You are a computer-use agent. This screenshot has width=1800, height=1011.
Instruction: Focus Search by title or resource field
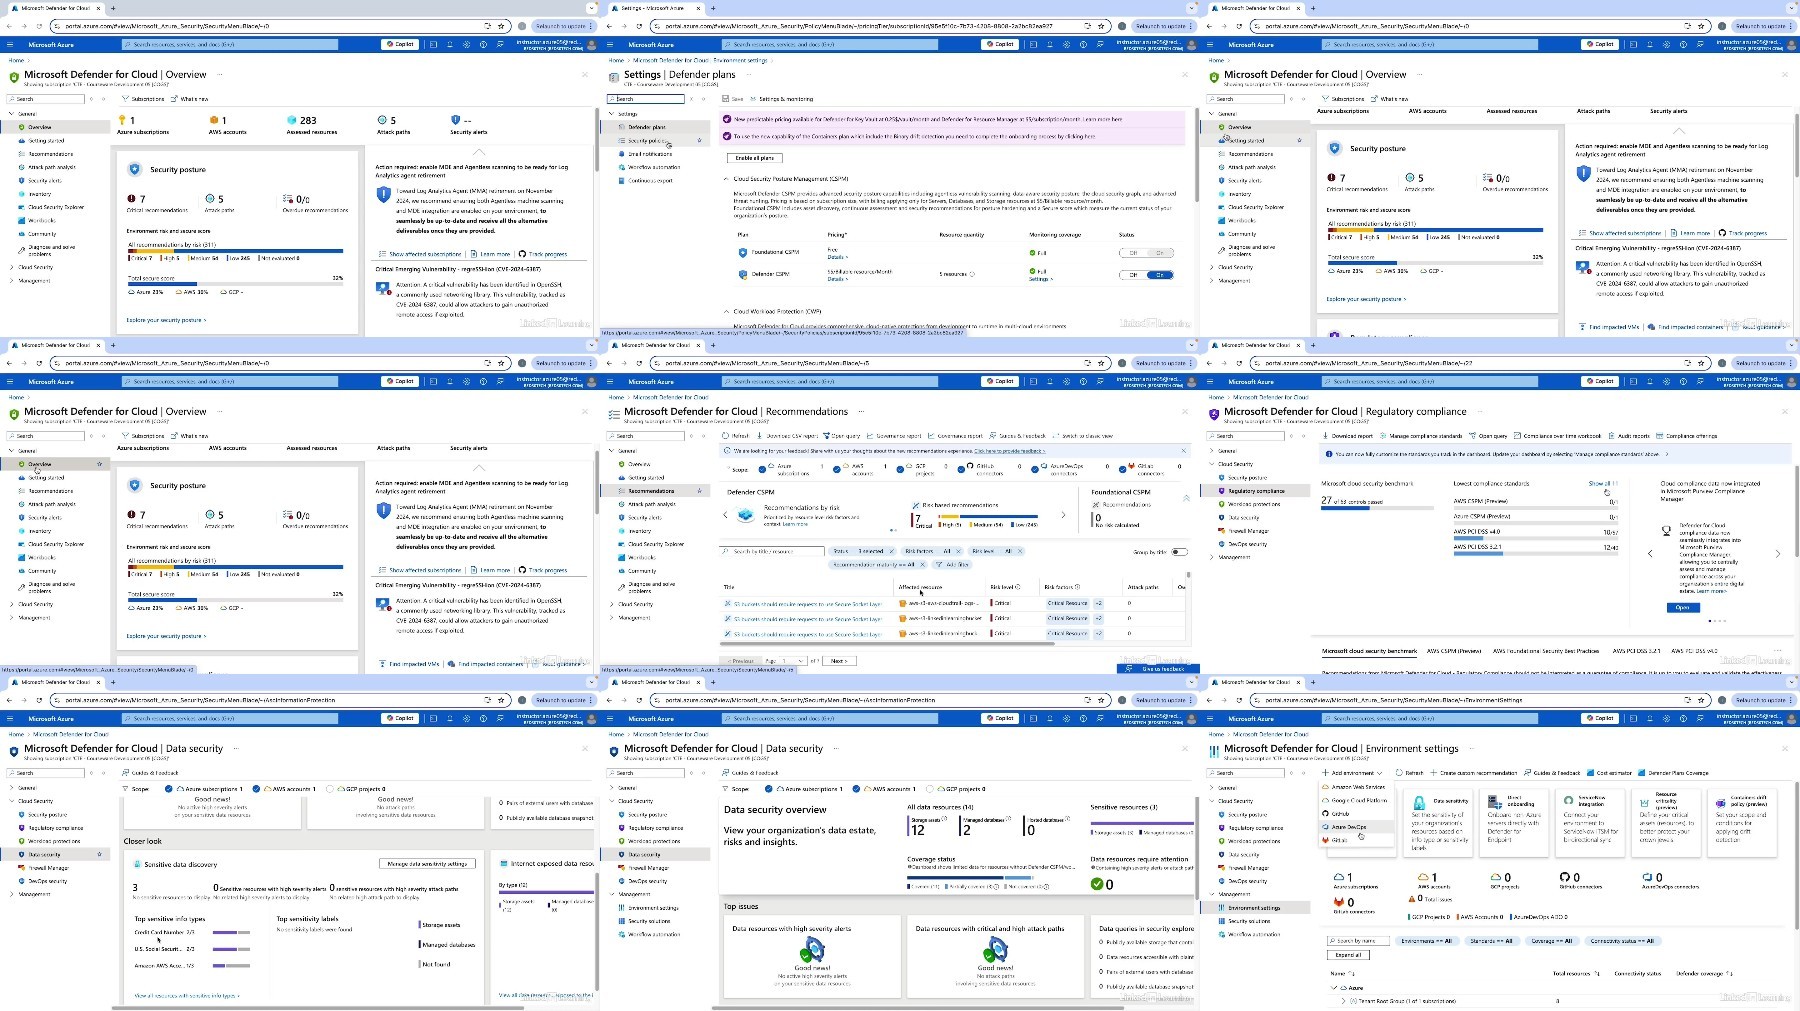pos(773,552)
